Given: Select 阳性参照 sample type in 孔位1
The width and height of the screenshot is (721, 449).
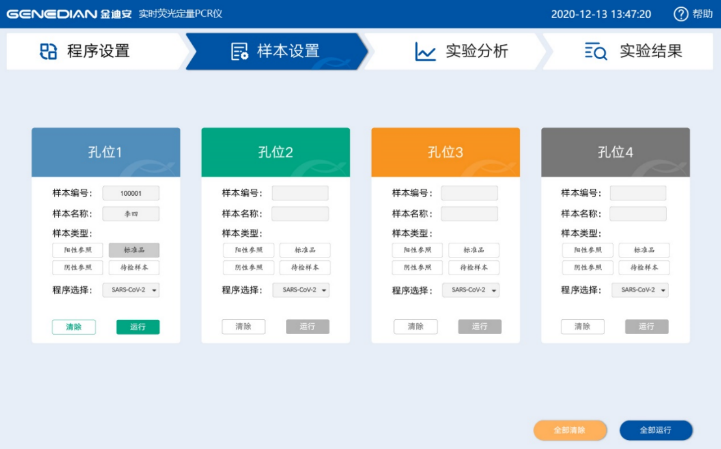Looking at the screenshot, I should coord(78,250).
